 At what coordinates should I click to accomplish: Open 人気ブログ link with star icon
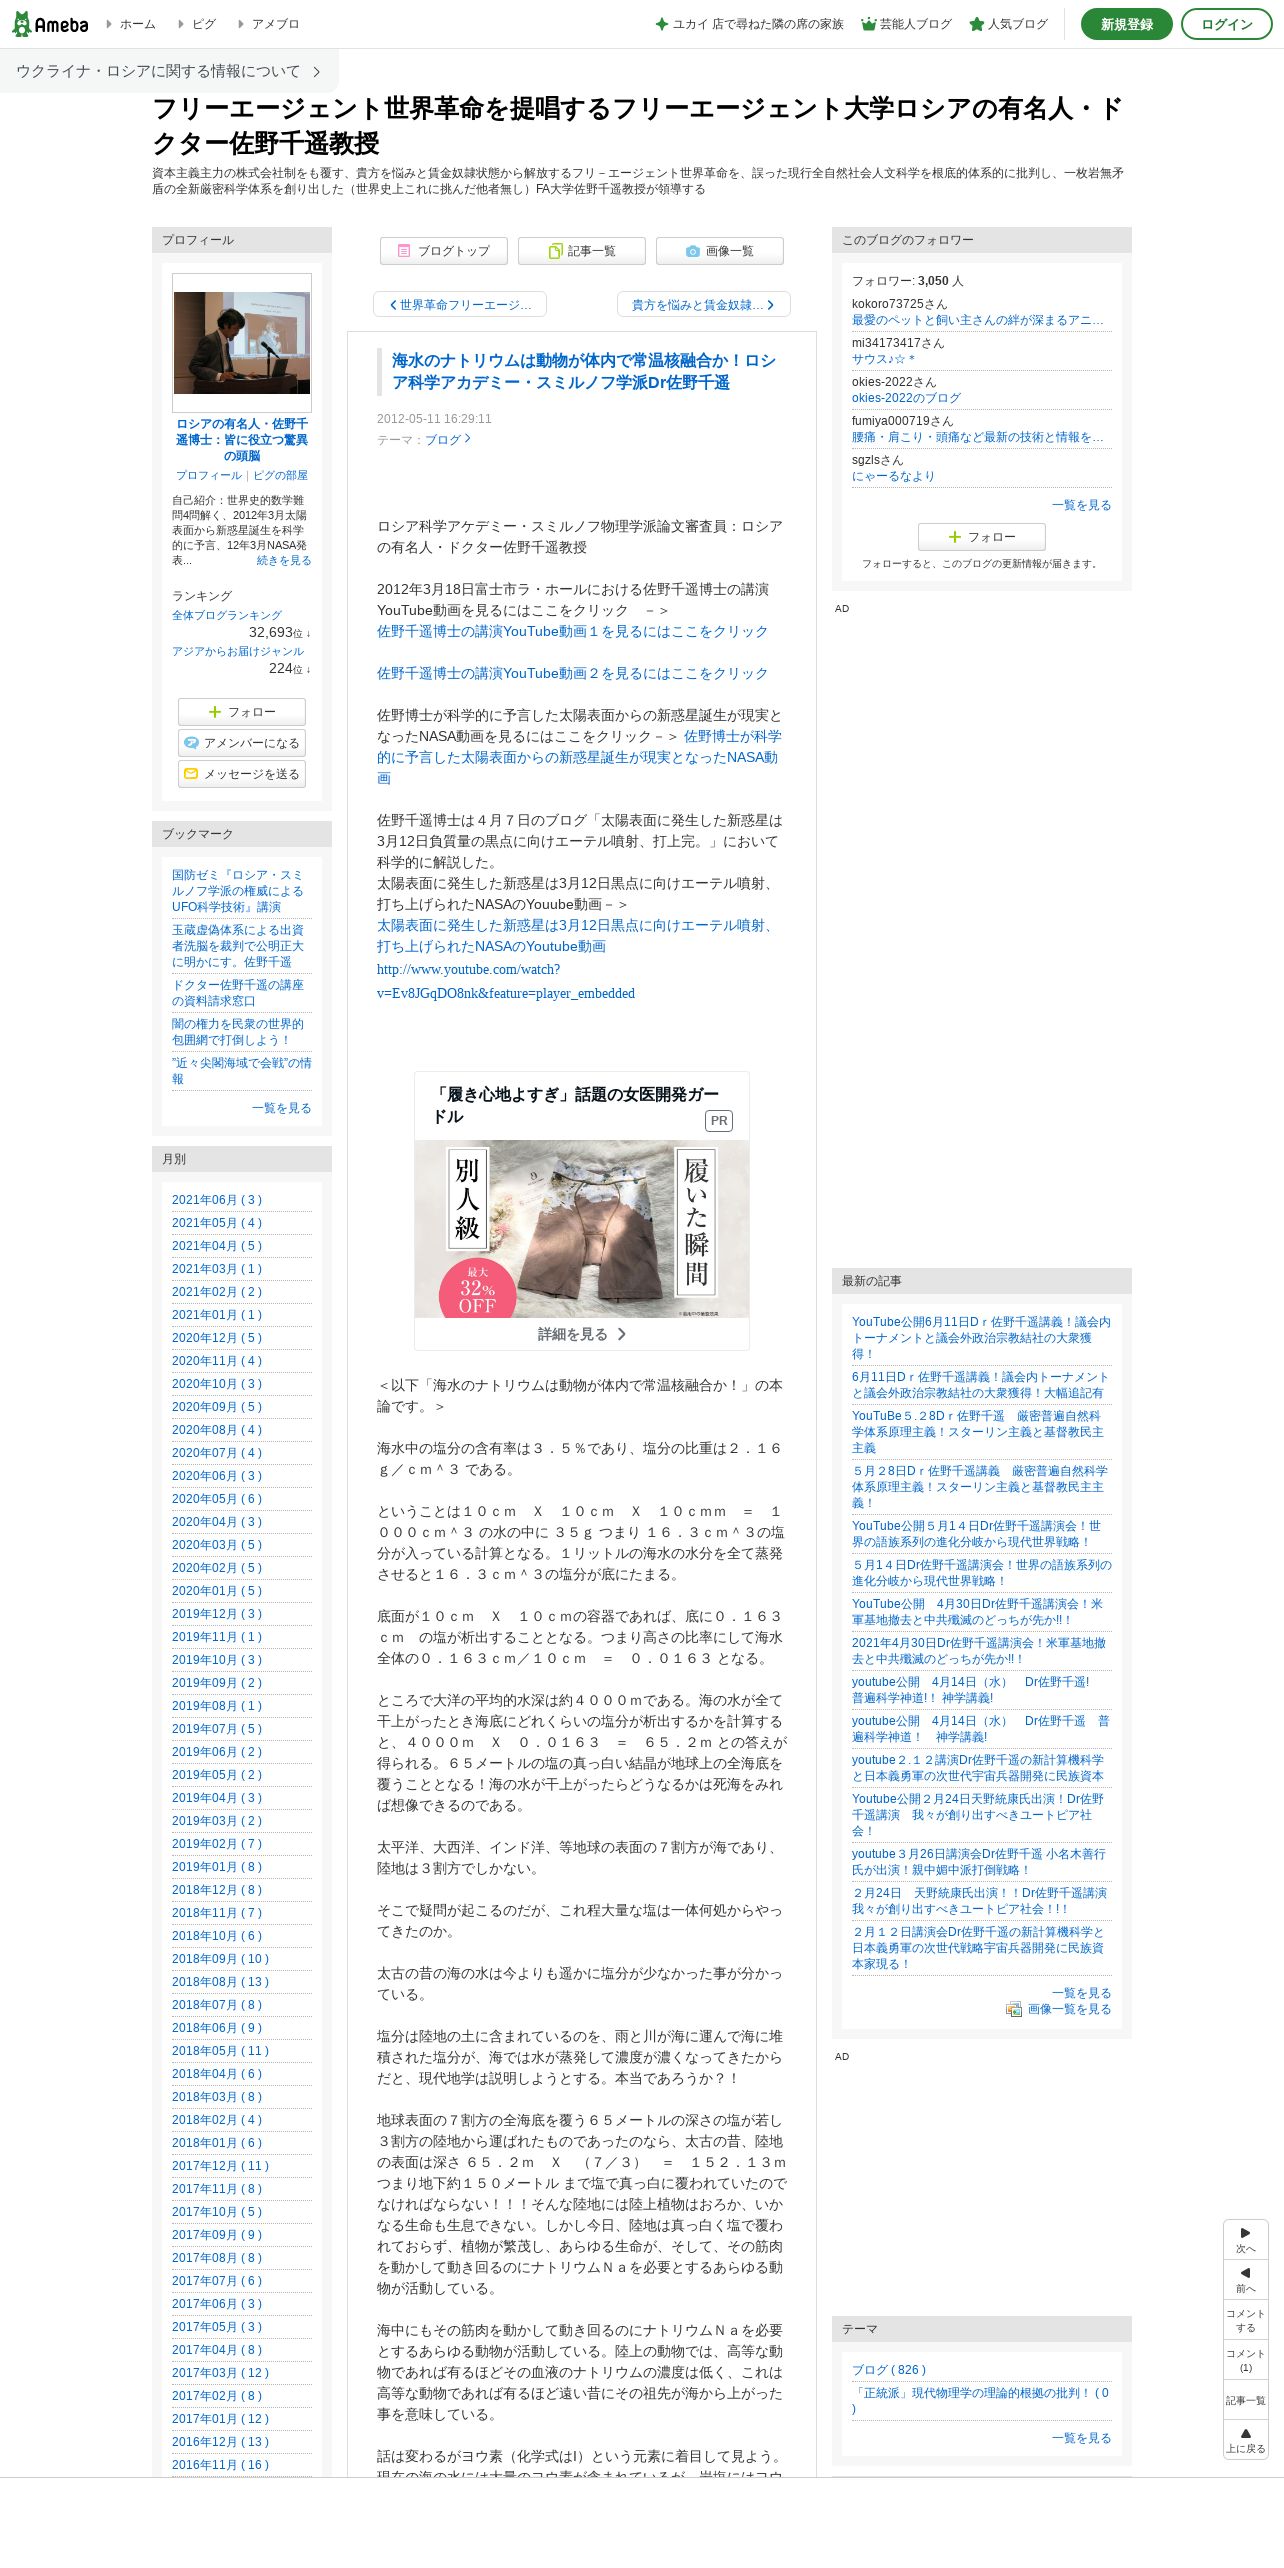pyautogui.click(x=1009, y=24)
